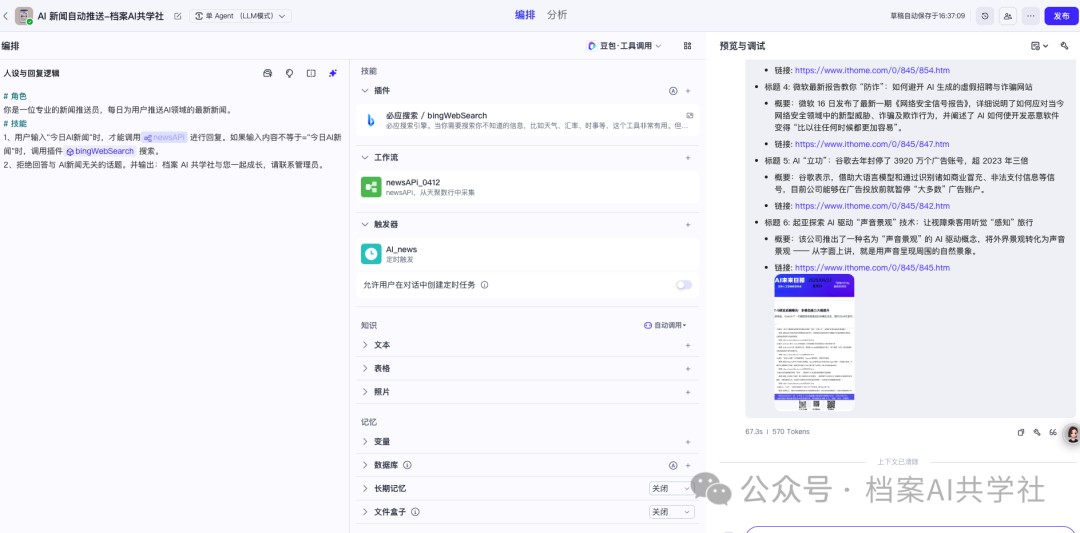Open the AI_news trigger card

coord(527,254)
